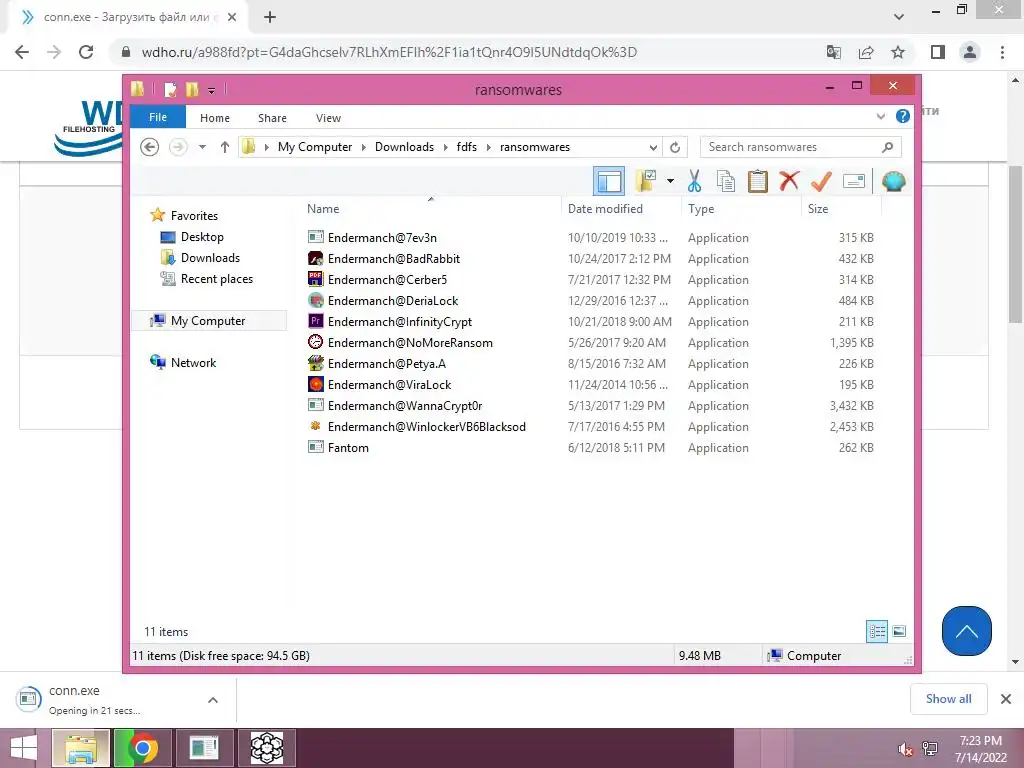
Task: Click fdfs in the address path
Action: (466, 147)
